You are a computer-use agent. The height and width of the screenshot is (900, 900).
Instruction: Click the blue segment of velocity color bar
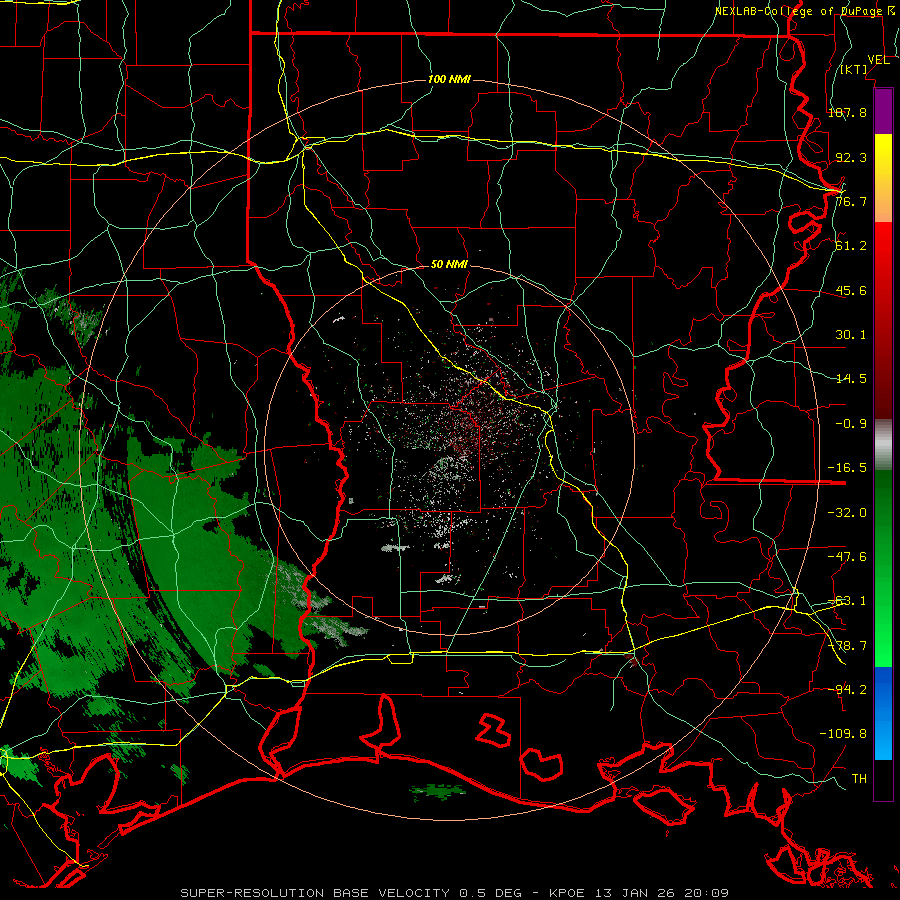click(x=883, y=713)
